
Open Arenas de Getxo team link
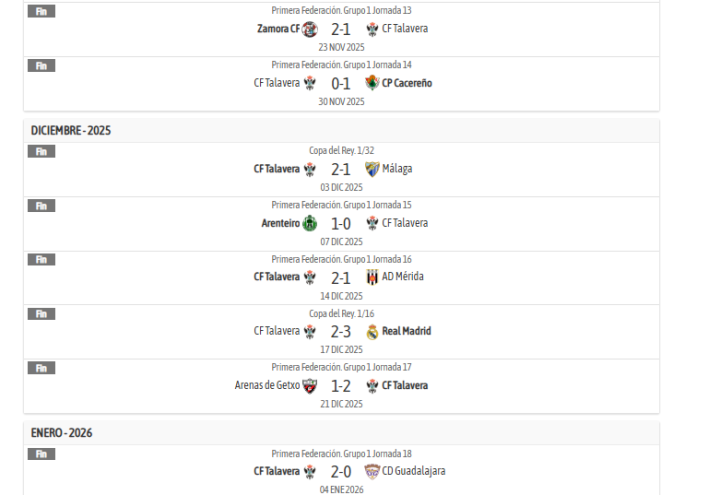click(x=267, y=385)
